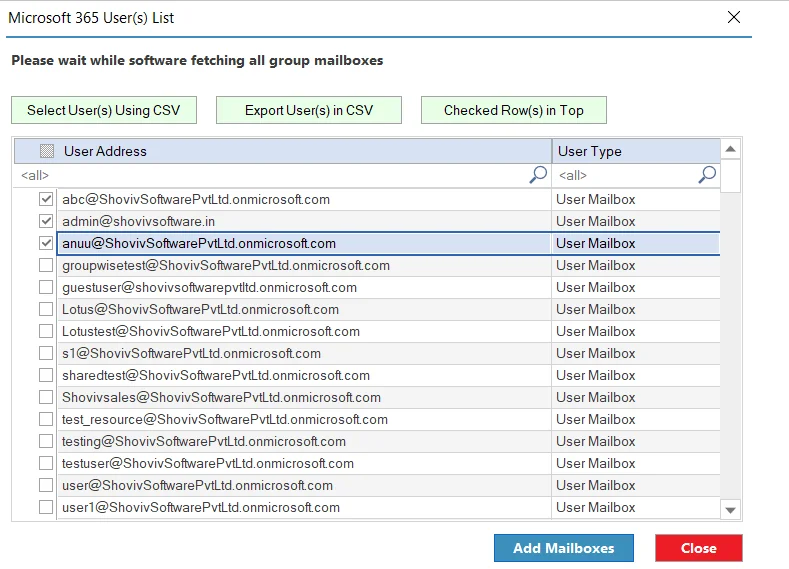Check the sharedtest mailbox checkbox
The image size is (789, 569).
point(46,375)
